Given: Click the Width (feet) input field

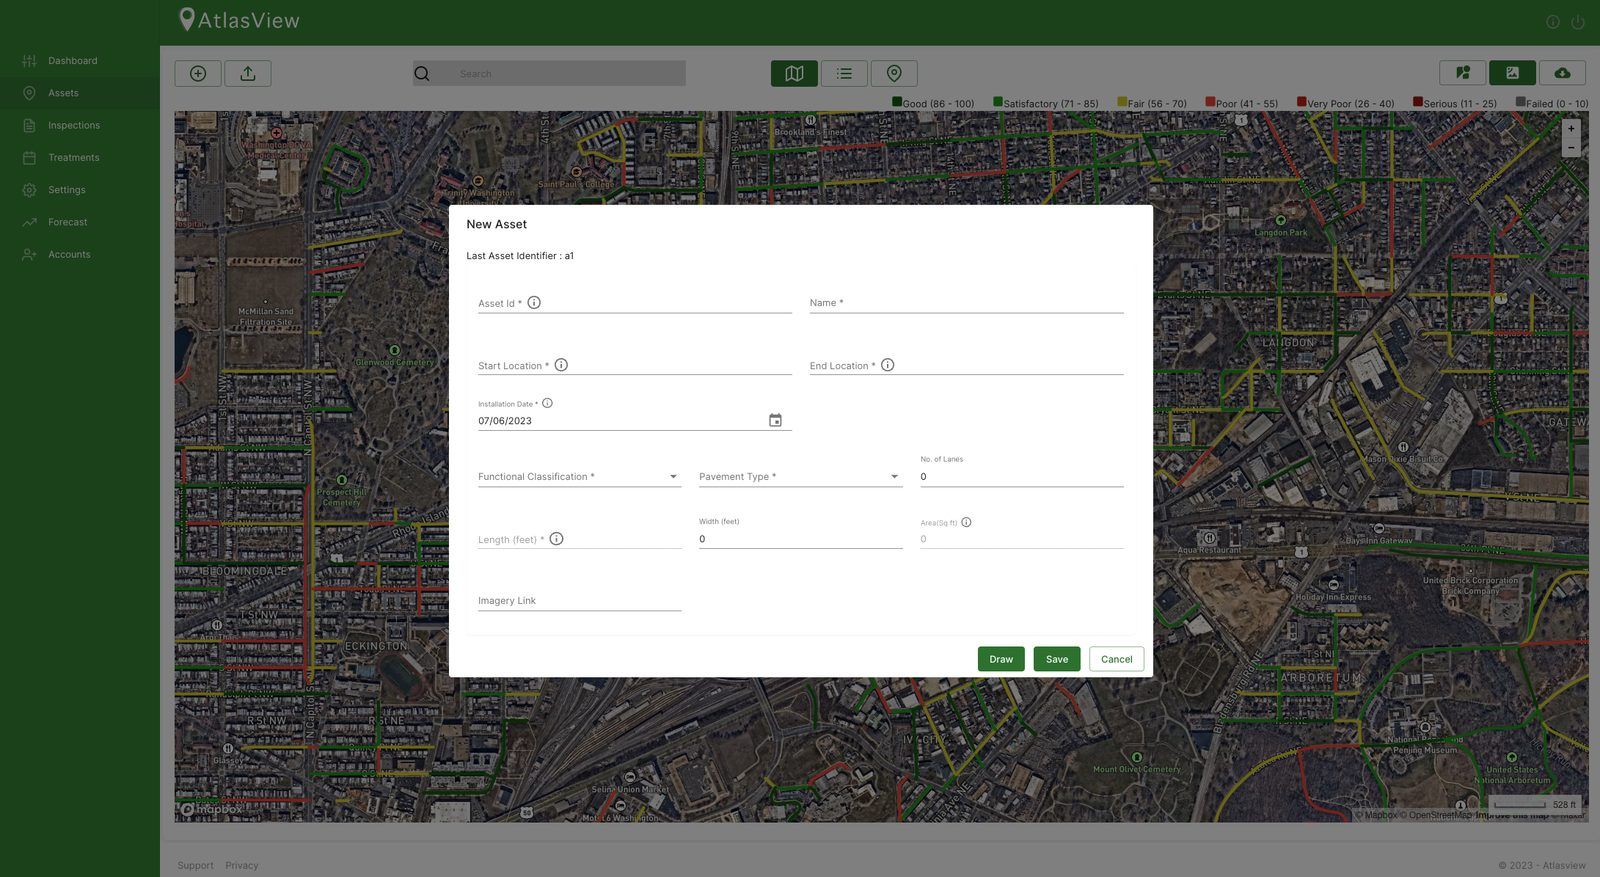Looking at the screenshot, I should coord(801,538).
